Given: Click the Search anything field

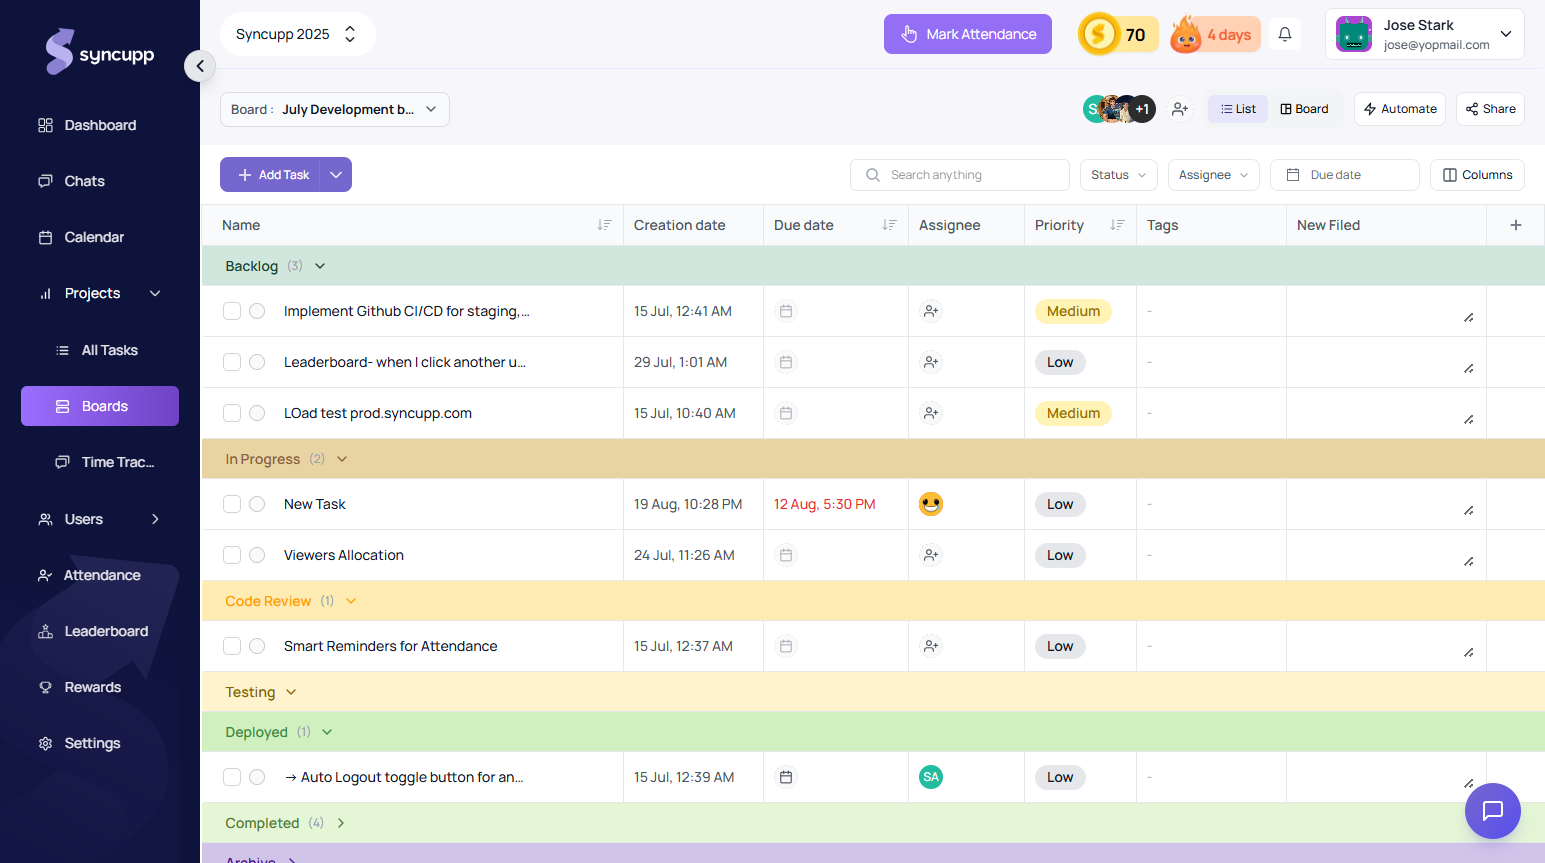Looking at the screenshot, I should (960, 175).
